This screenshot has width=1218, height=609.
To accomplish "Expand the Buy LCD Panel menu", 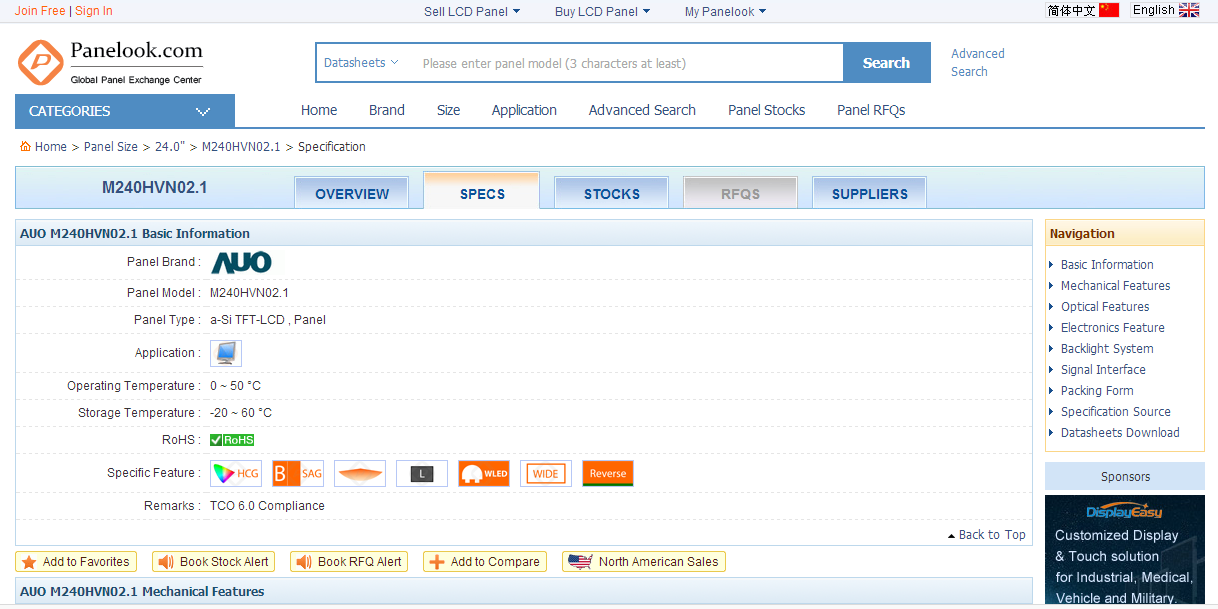I will 602,12.
